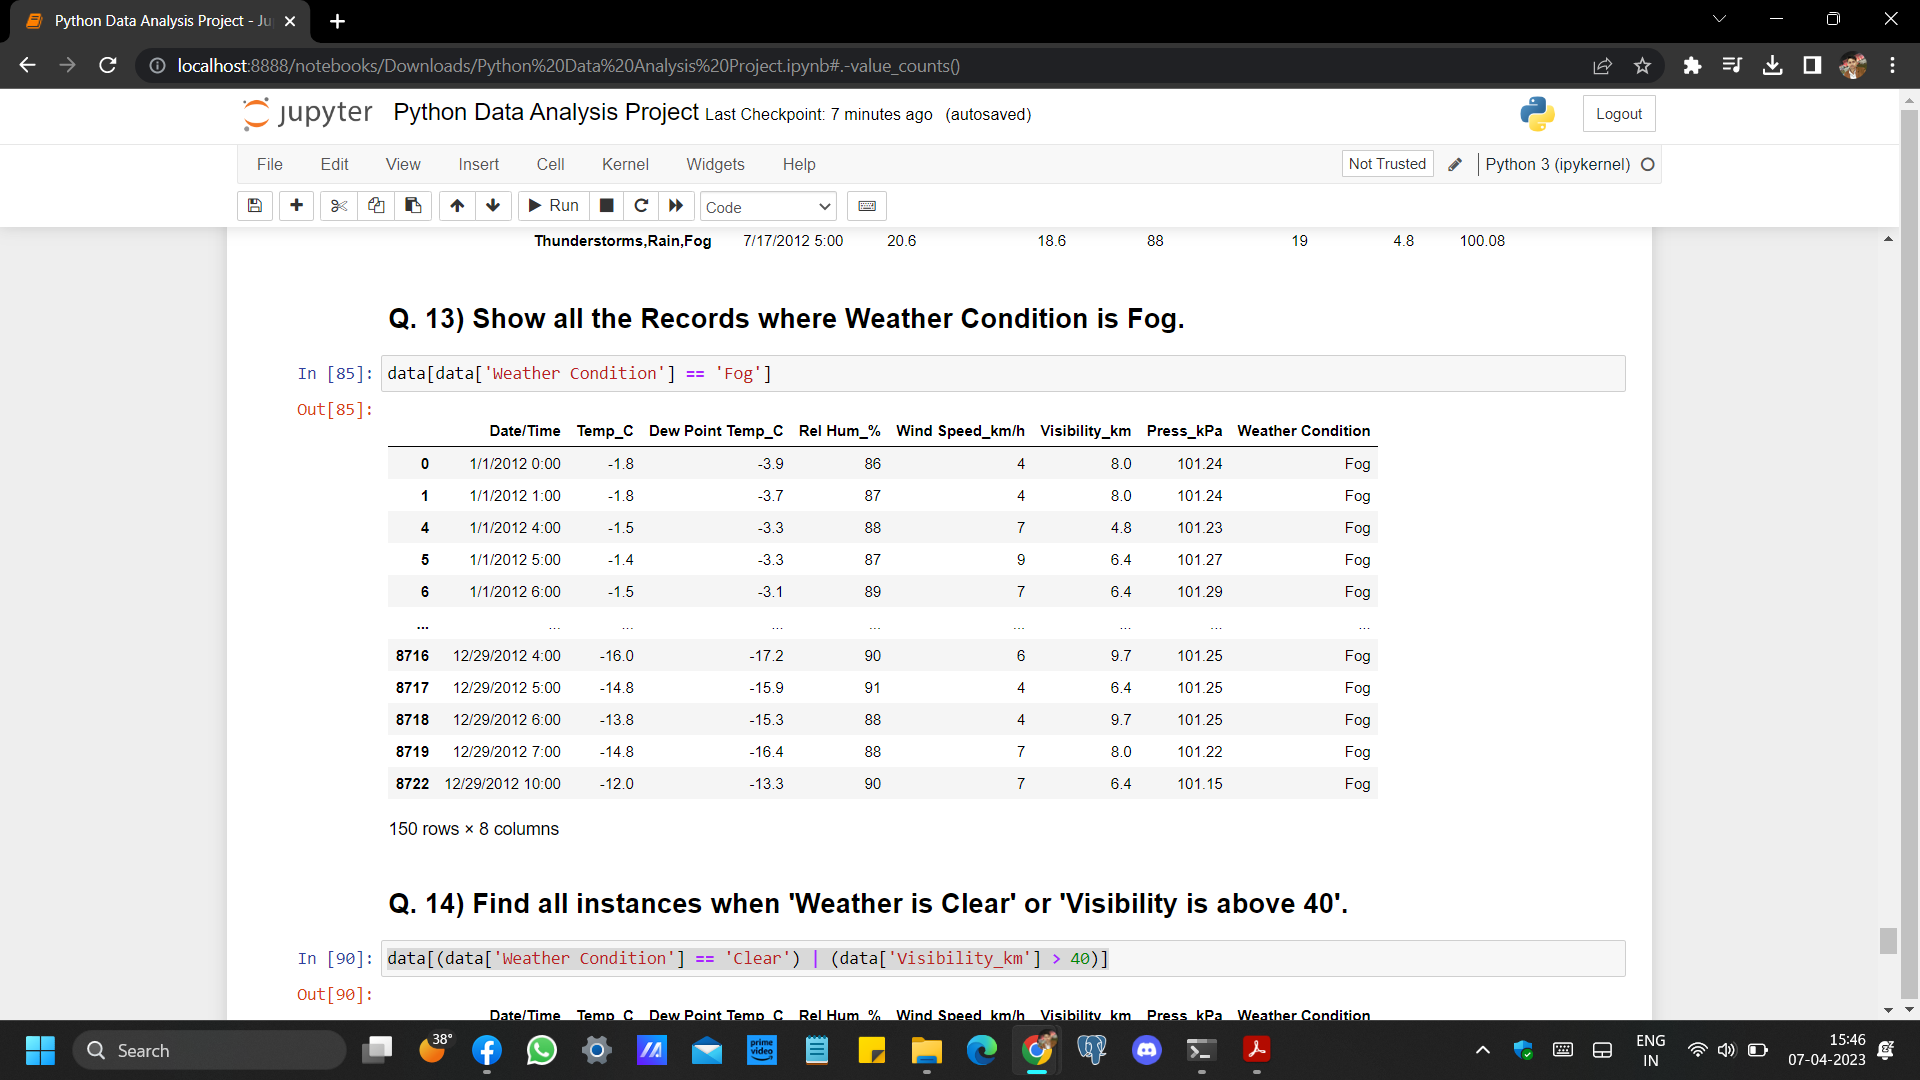Open the command palette keyboard icon
The image size is (1920, 1080).
click(867, 206)
